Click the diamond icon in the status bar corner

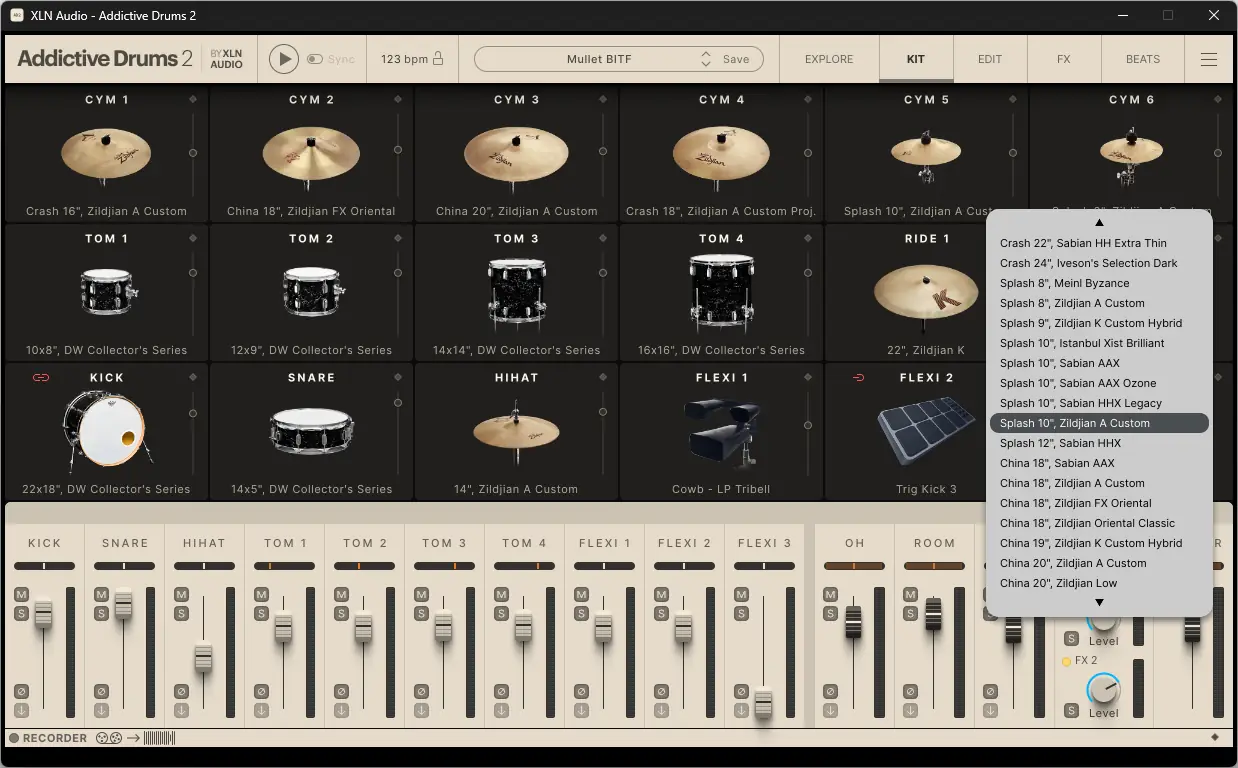(1215, 738)
